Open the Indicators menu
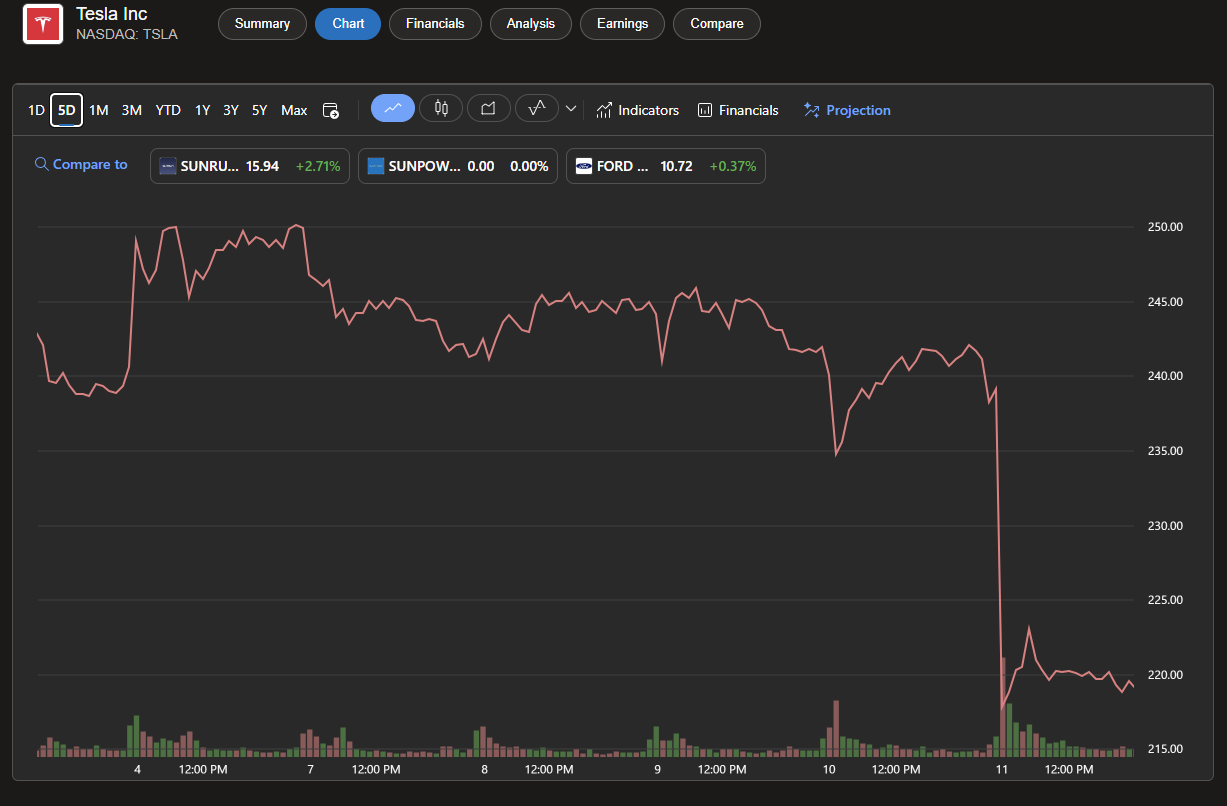 coord(637,110)
